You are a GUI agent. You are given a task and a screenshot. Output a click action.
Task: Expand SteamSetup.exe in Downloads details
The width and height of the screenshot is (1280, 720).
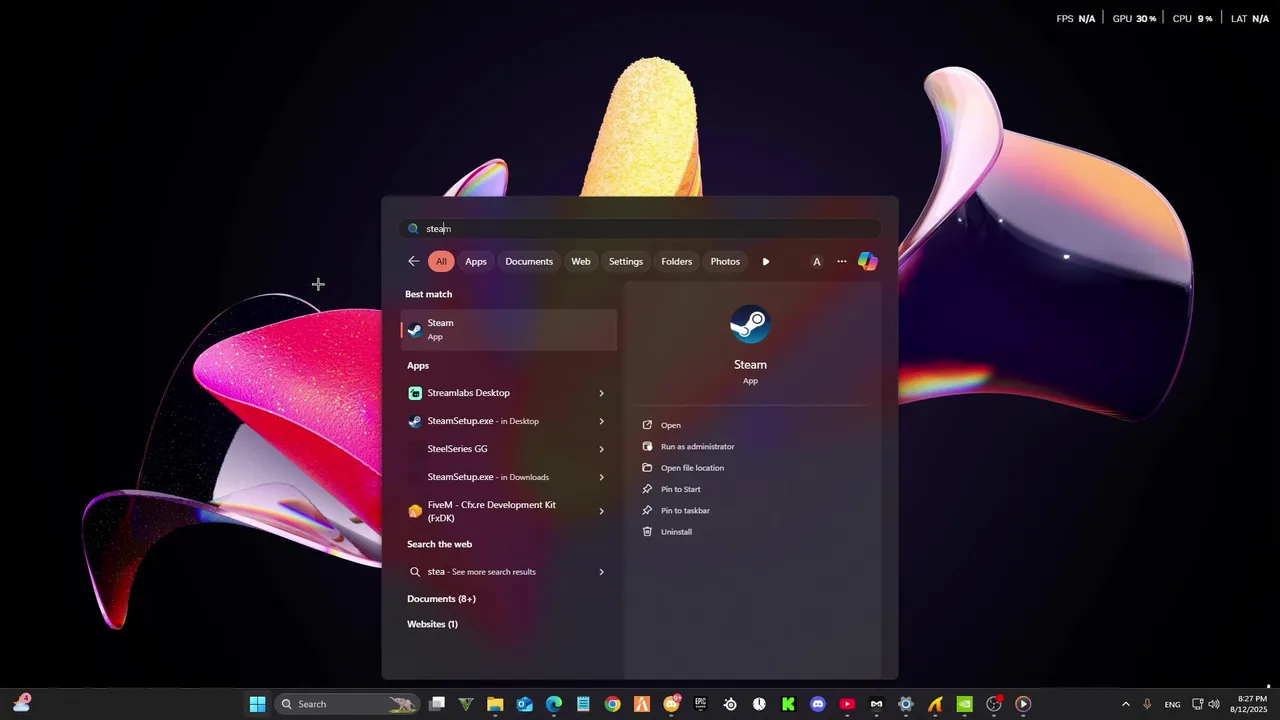pyautogui.click(x=601, y=477)
